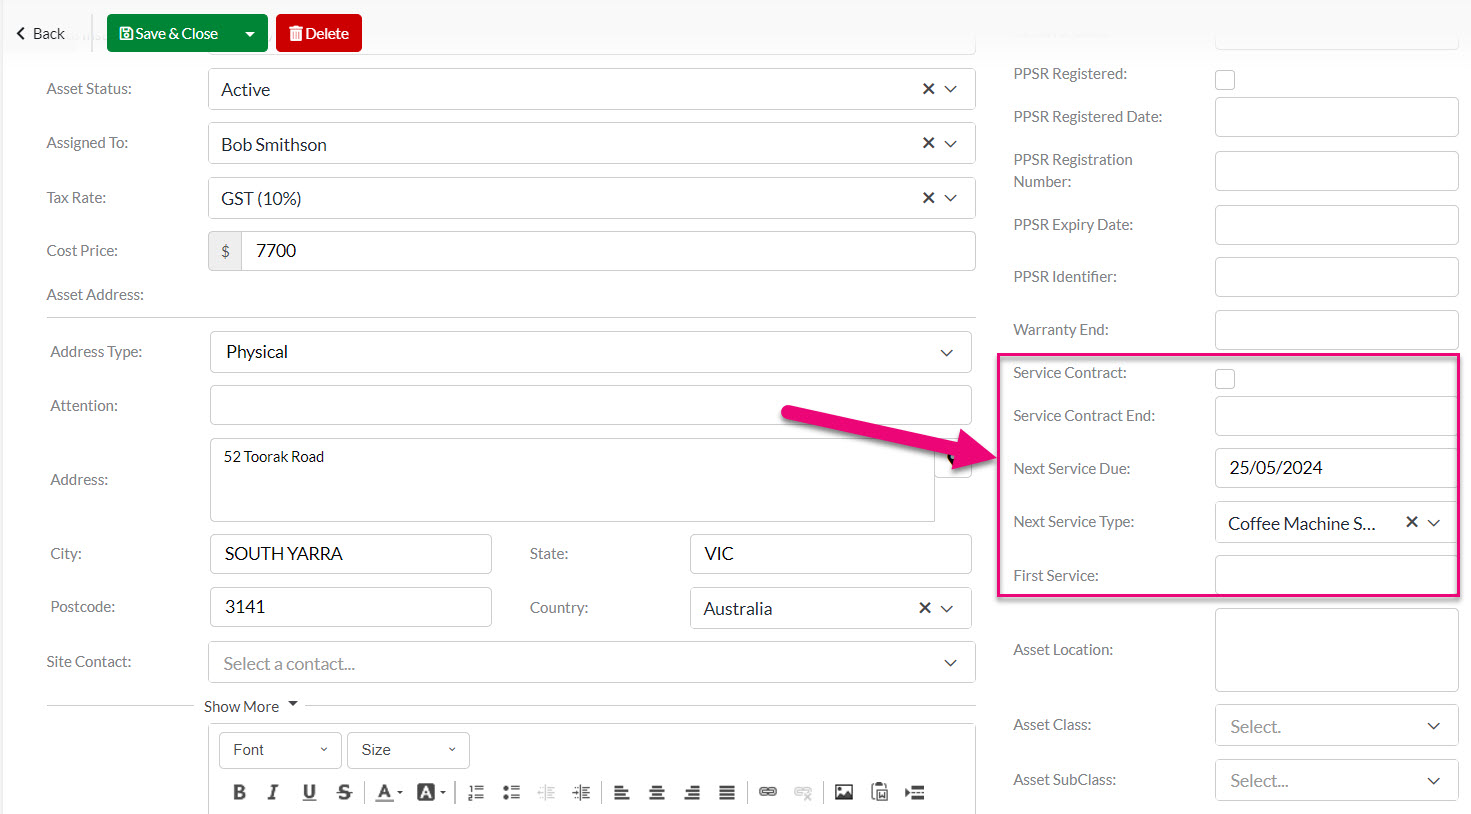1471x814 pixels.
Task: Click the Save & Close button
Action: [169, 33]
